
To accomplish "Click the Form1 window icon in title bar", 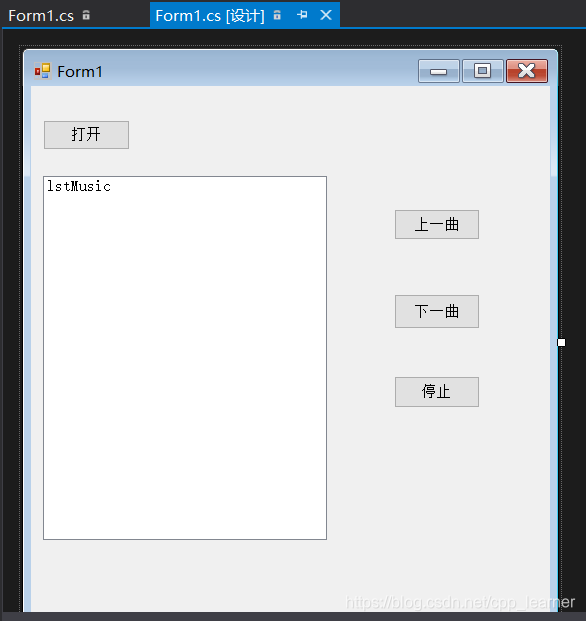I will [42, 71].
